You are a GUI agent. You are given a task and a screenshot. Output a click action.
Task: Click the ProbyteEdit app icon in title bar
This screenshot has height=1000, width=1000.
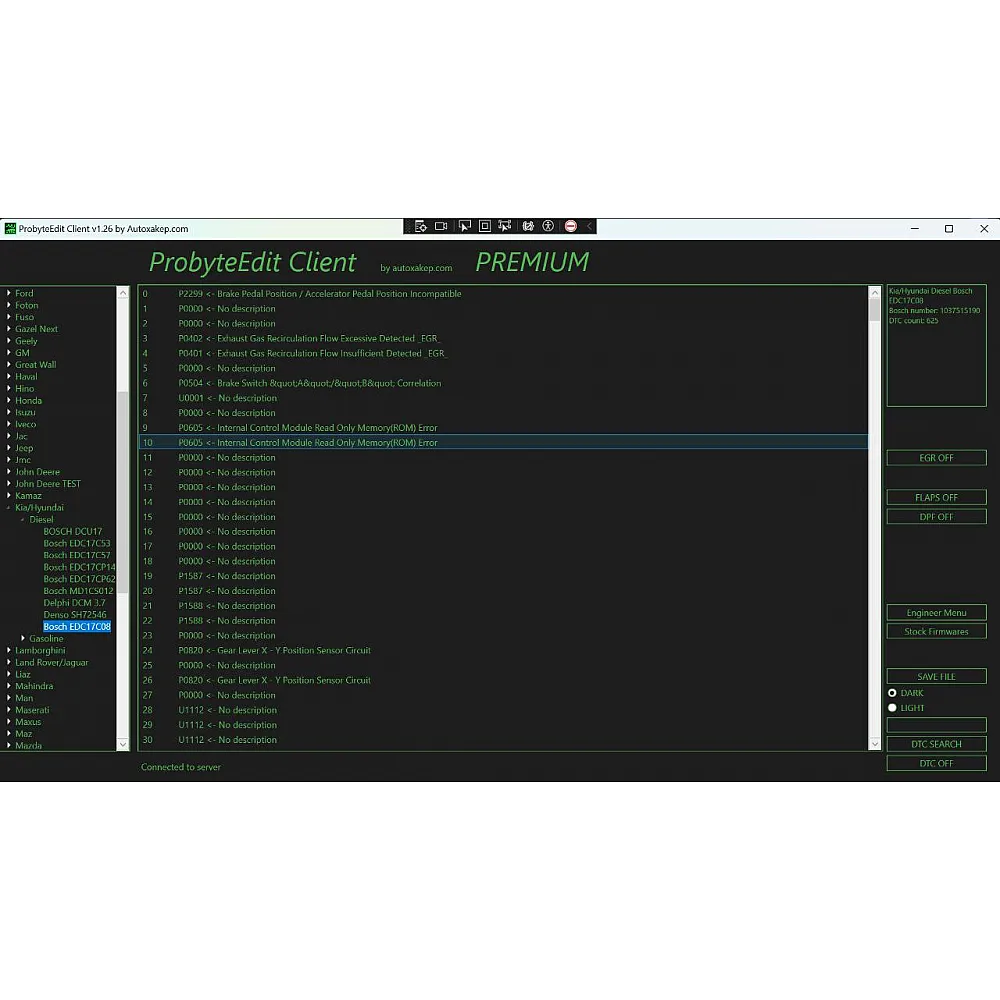pos(10,228)
